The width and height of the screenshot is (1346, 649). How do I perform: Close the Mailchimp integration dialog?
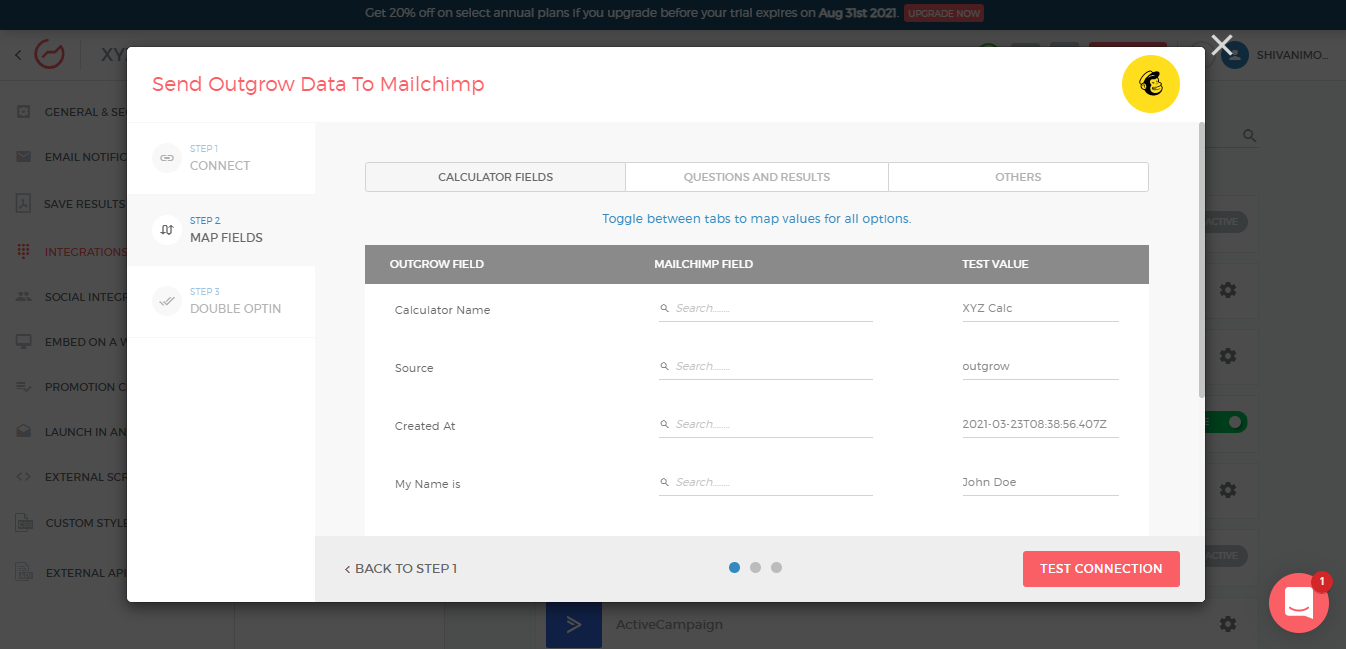[1221, 44]
